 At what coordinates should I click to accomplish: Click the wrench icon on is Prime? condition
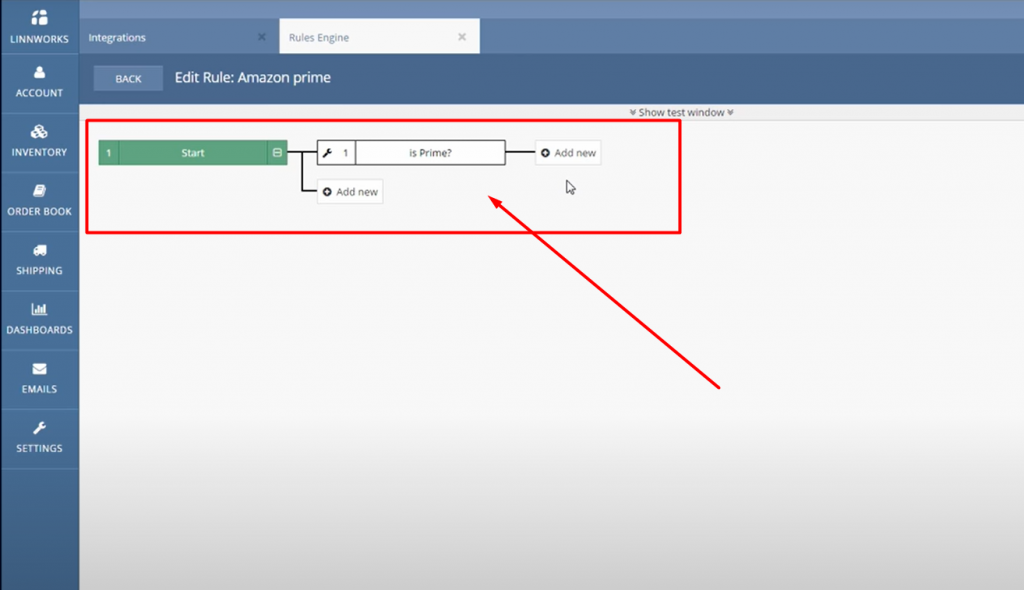click(x=327, y=153)
